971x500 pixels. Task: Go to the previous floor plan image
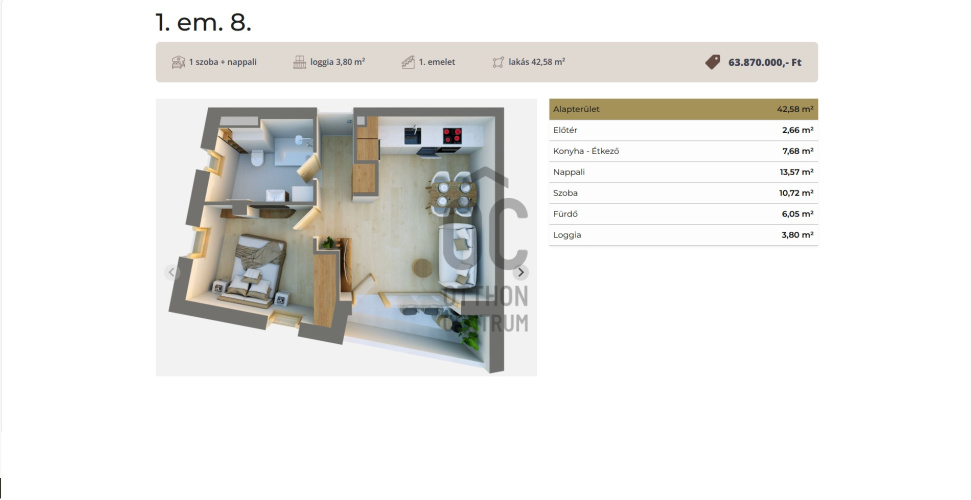pyautogui.click(x=172, y=272)
